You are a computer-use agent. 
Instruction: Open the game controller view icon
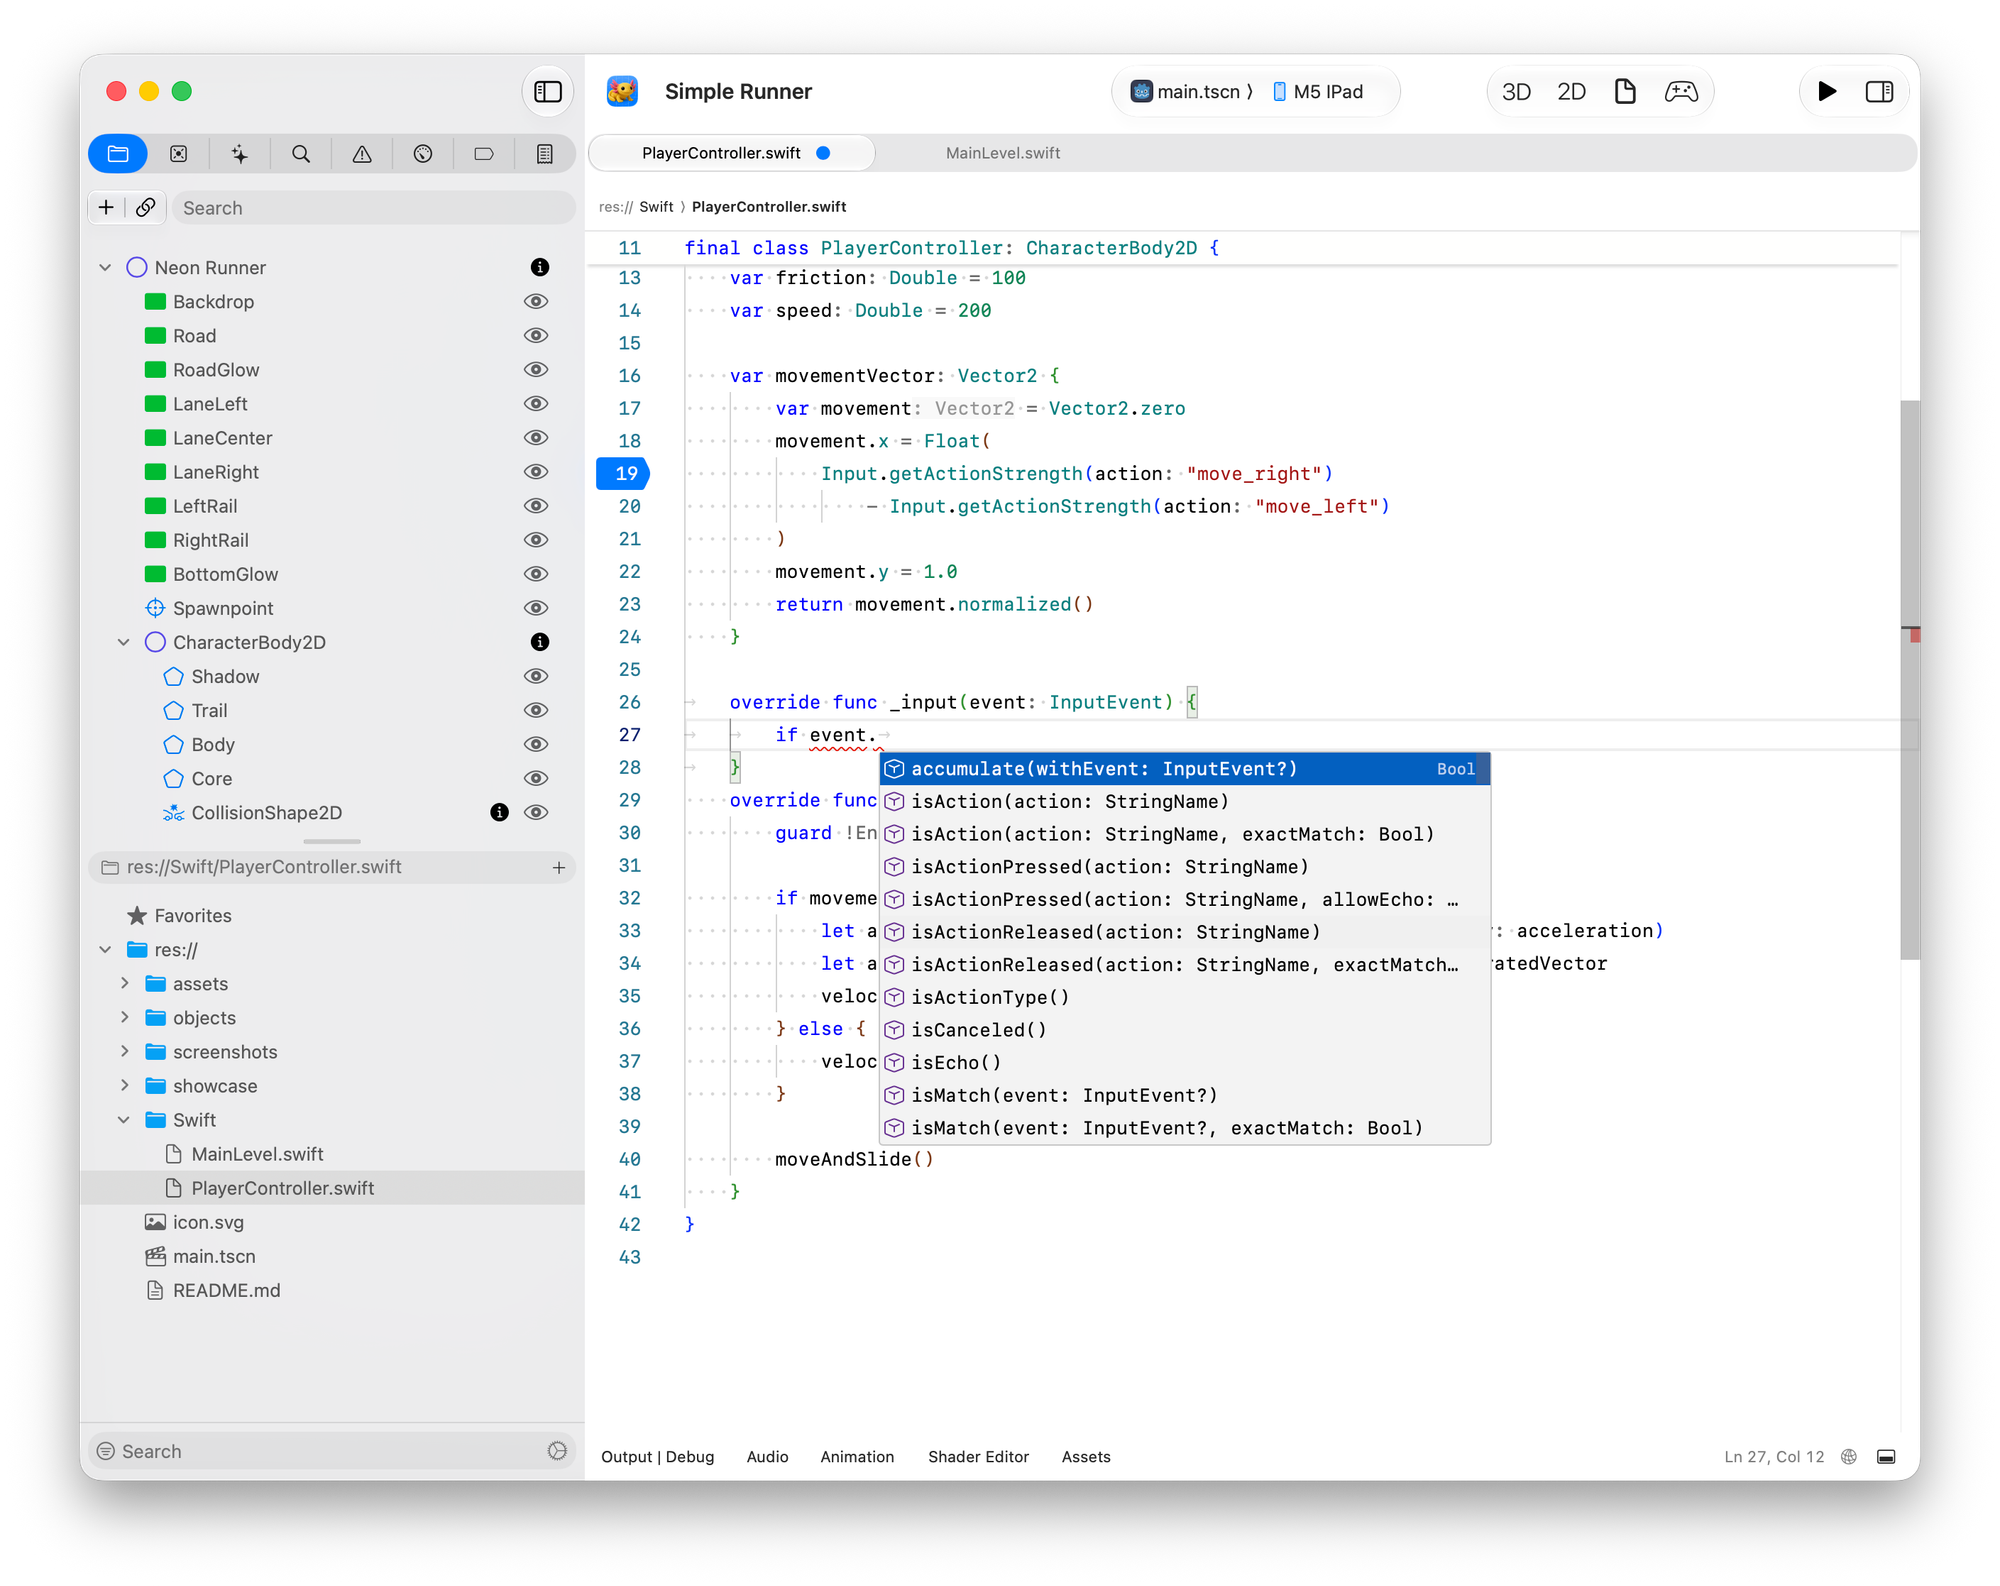pos(1681,92)
